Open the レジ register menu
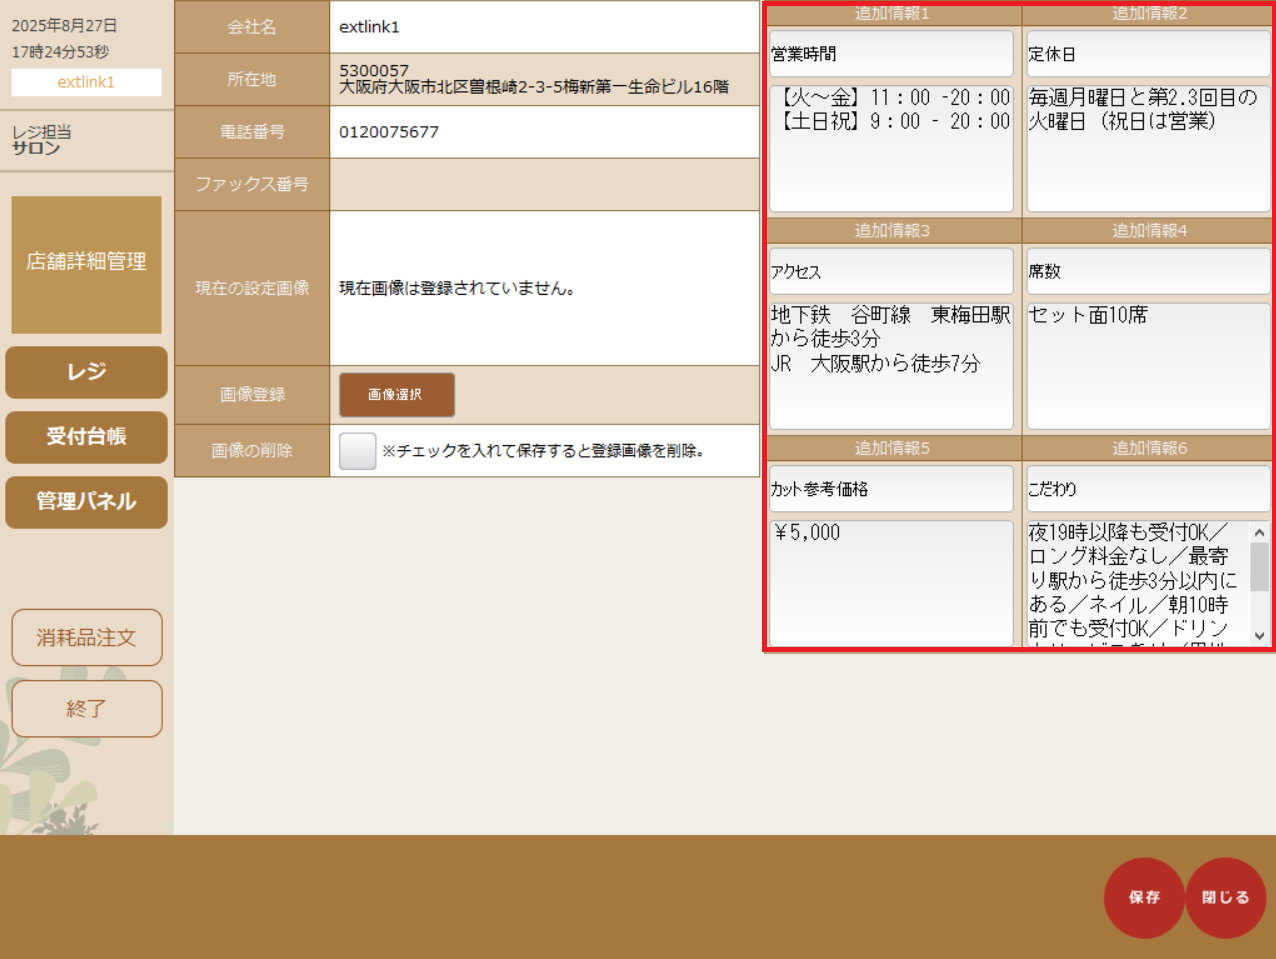The image size is (1276, 959). point(86,372)
